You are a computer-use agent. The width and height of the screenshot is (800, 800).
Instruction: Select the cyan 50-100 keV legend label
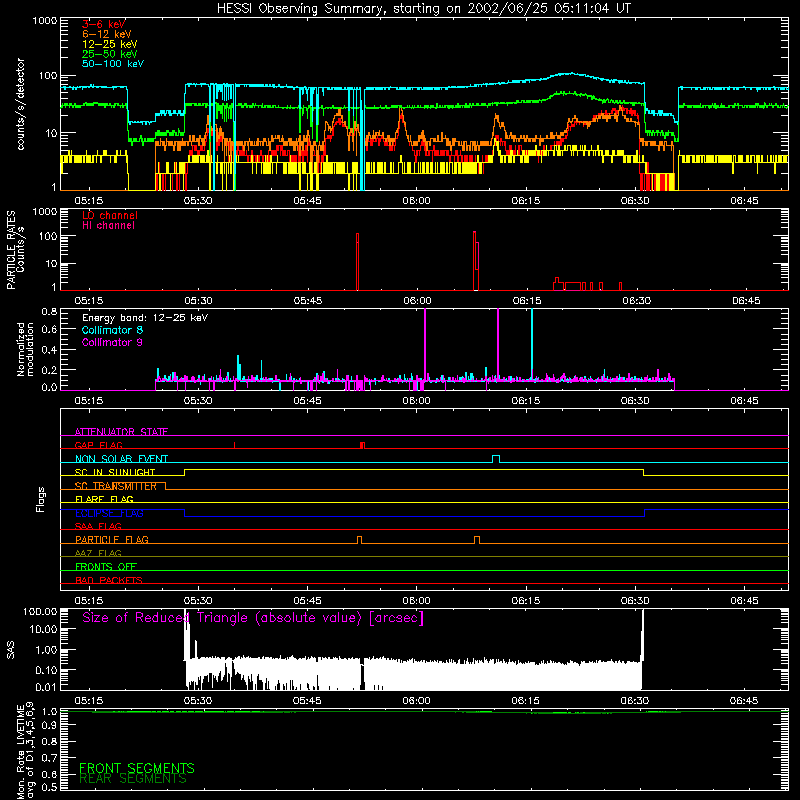click(113, 64)
